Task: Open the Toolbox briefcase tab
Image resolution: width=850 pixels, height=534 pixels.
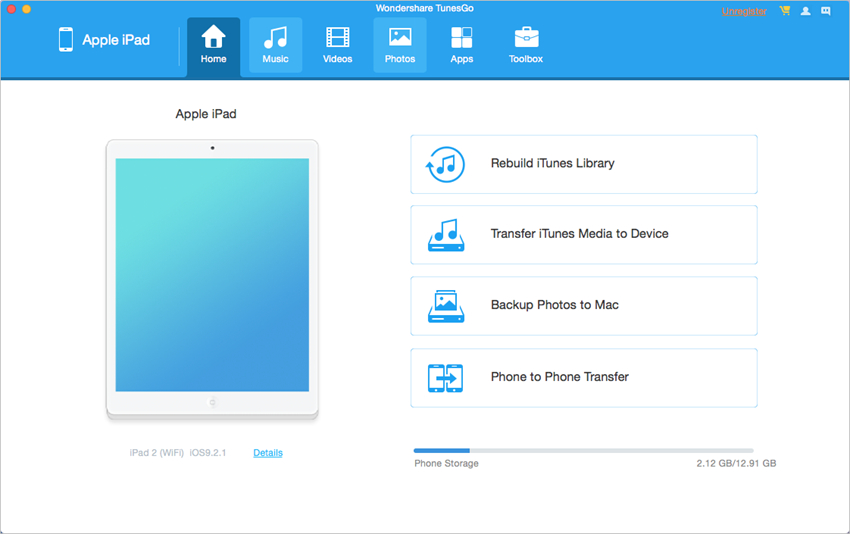Action: pyautogui.click(x=525, y=46)
